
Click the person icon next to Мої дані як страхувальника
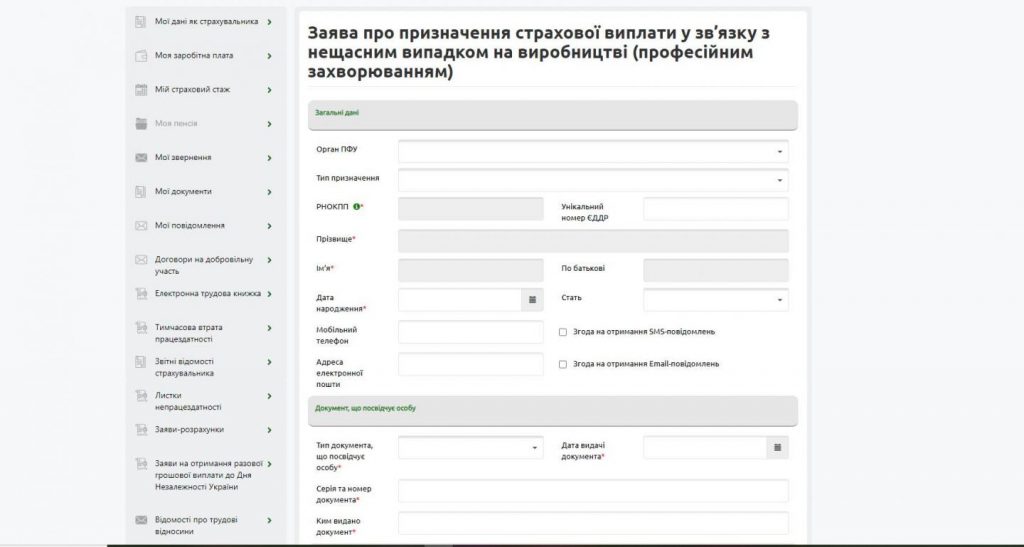tap(142, 21)
